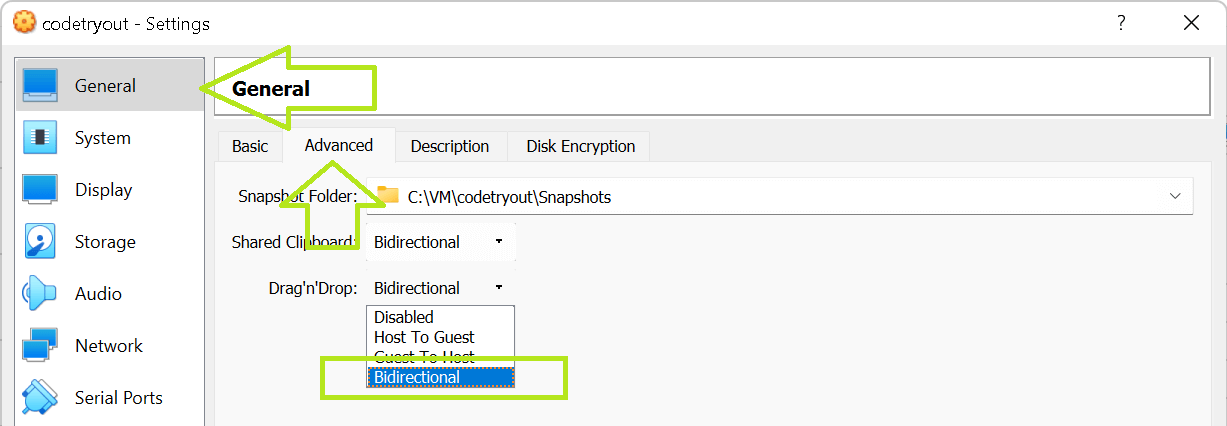Open the Serial Ports connector icon
Image resolution: width=1227 pixels, height=426 pixels.
coord(40,398)
